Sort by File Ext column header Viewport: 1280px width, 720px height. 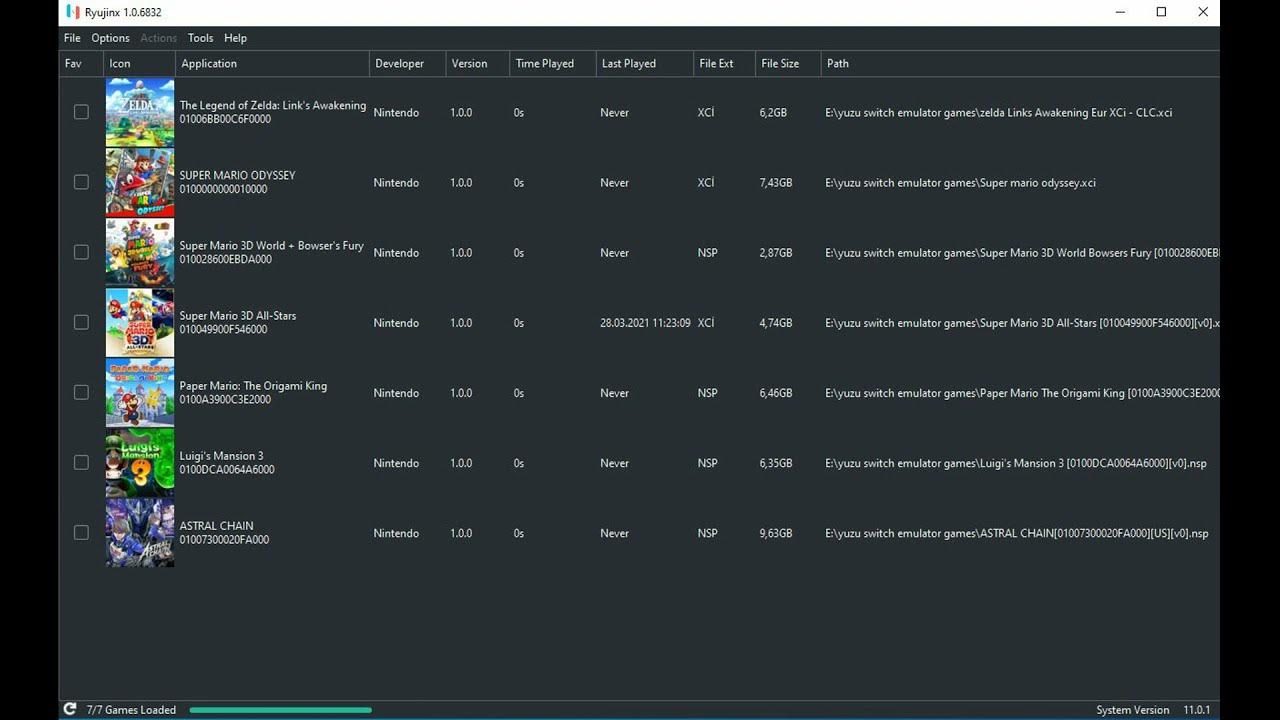[x=724, y=63]
